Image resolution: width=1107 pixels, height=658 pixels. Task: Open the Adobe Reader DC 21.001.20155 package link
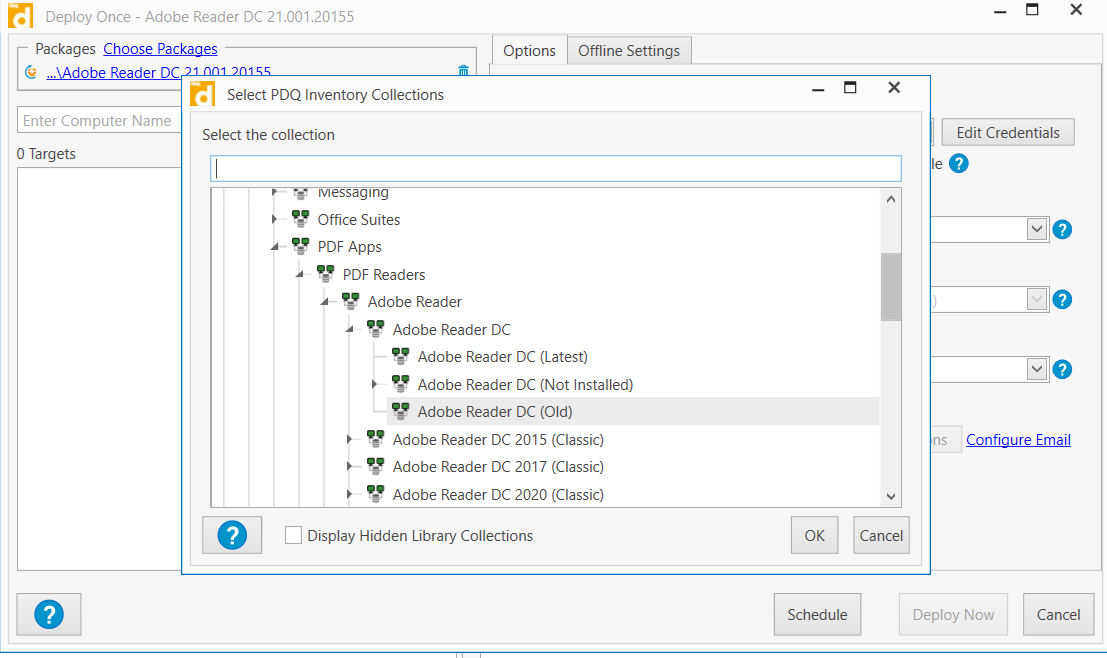click(158, 72)
